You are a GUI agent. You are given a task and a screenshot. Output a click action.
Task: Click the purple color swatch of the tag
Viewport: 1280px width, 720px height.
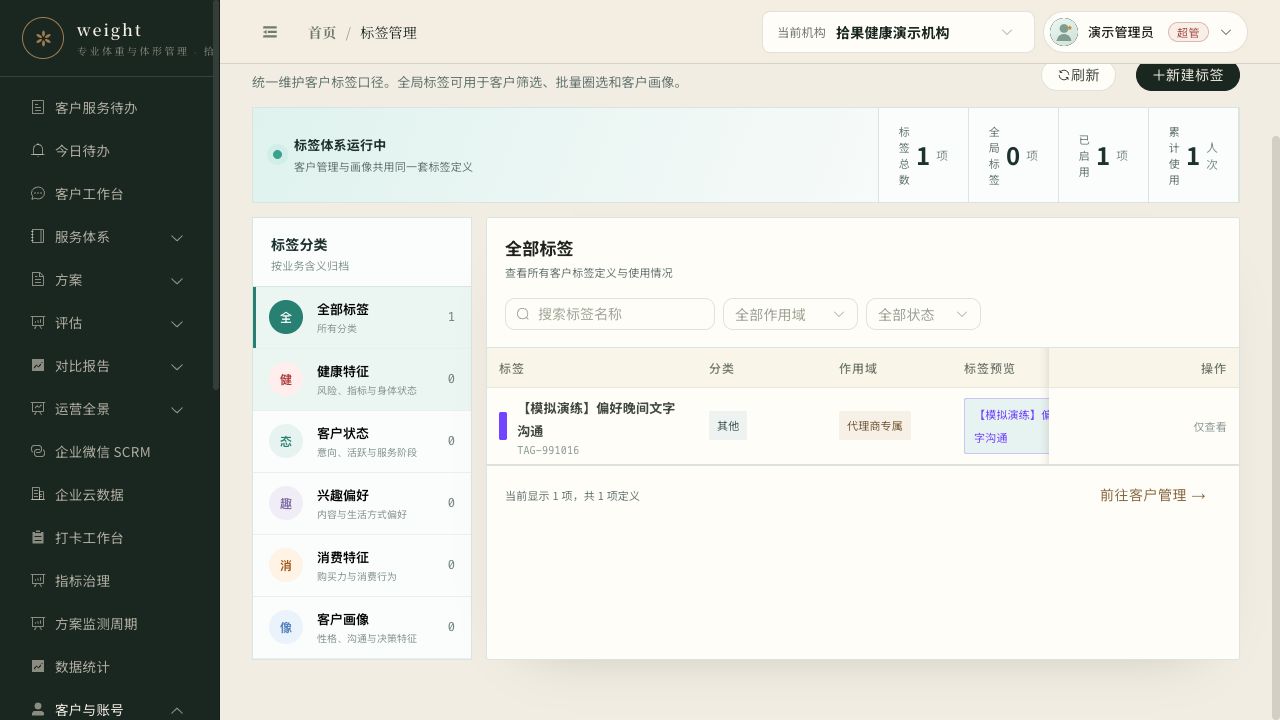click(503, 426)
